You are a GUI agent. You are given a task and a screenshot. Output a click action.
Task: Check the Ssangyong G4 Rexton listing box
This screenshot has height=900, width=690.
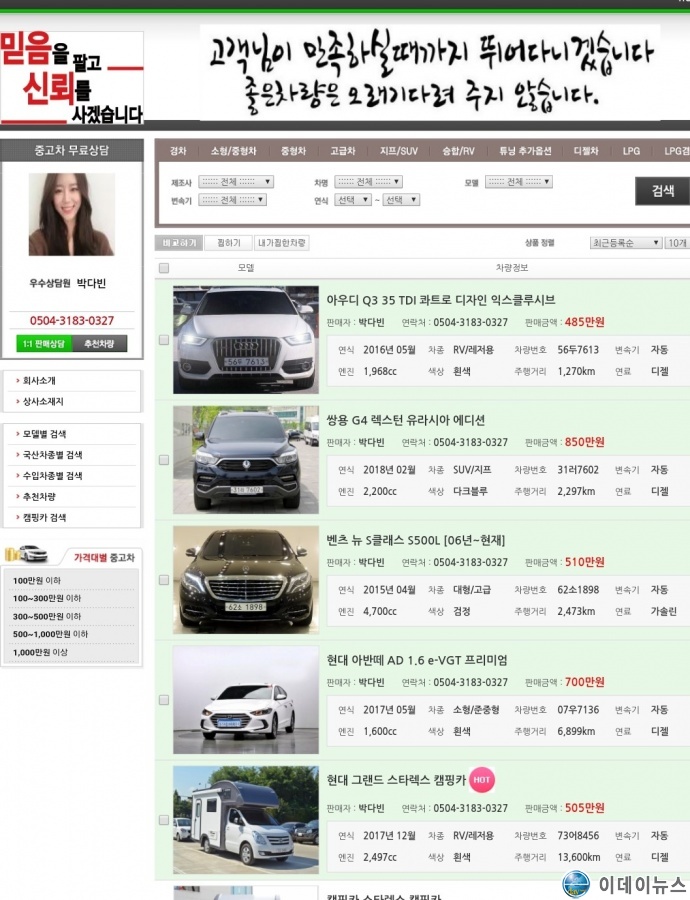[x=164, y=460]
